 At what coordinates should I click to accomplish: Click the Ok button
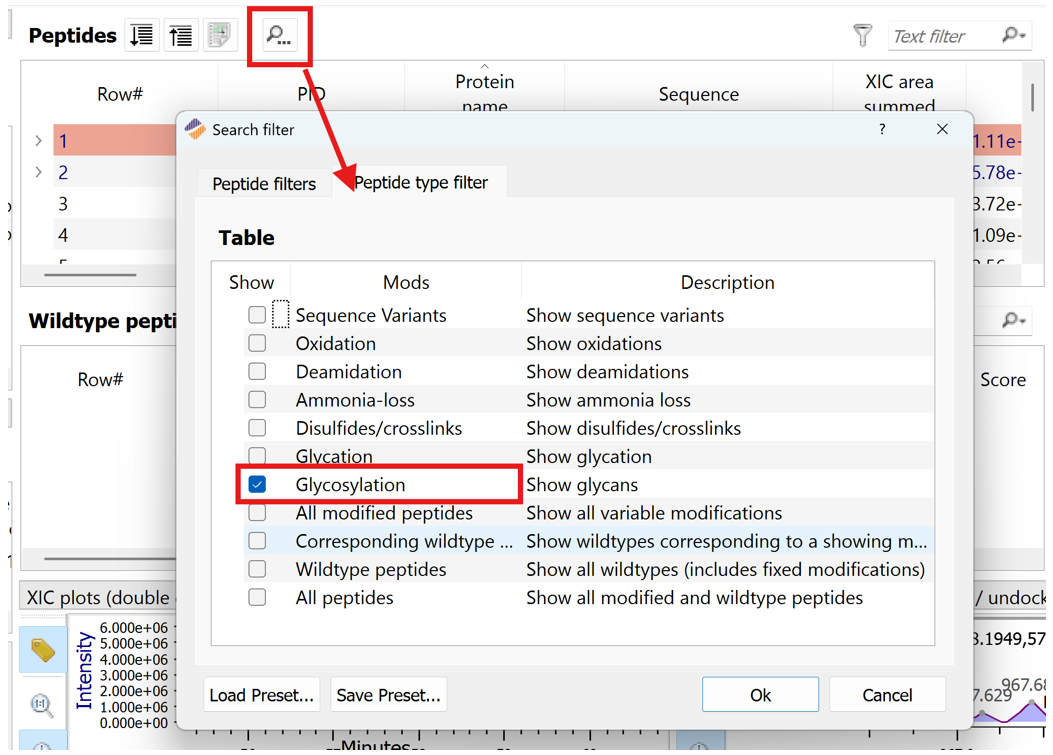[x=760, y=695]
